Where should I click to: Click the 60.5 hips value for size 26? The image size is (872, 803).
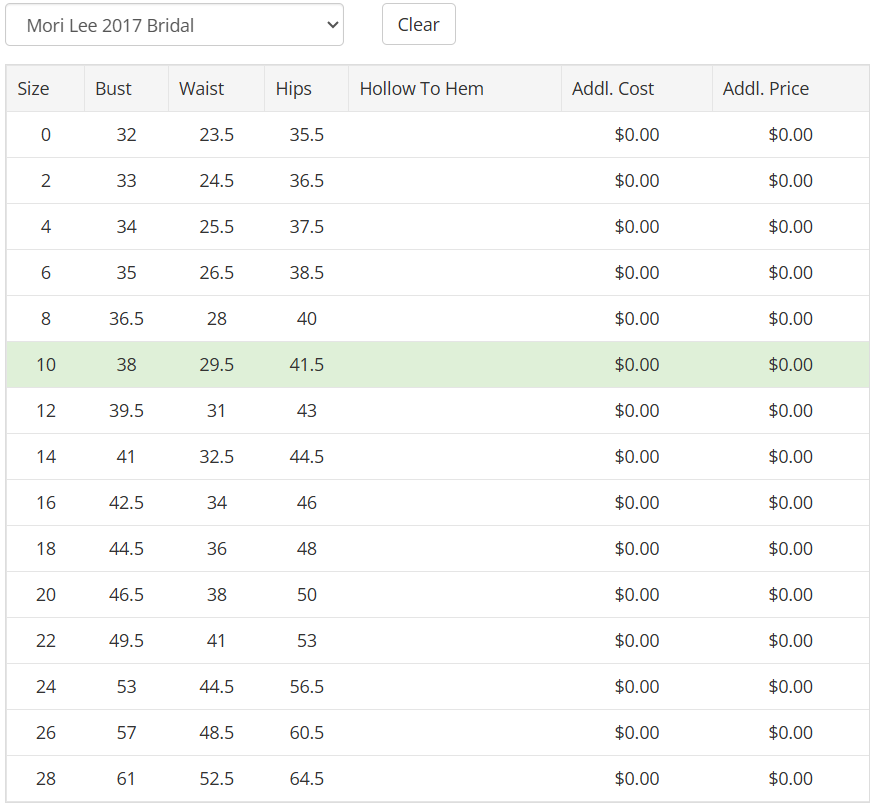click(306, 732)
